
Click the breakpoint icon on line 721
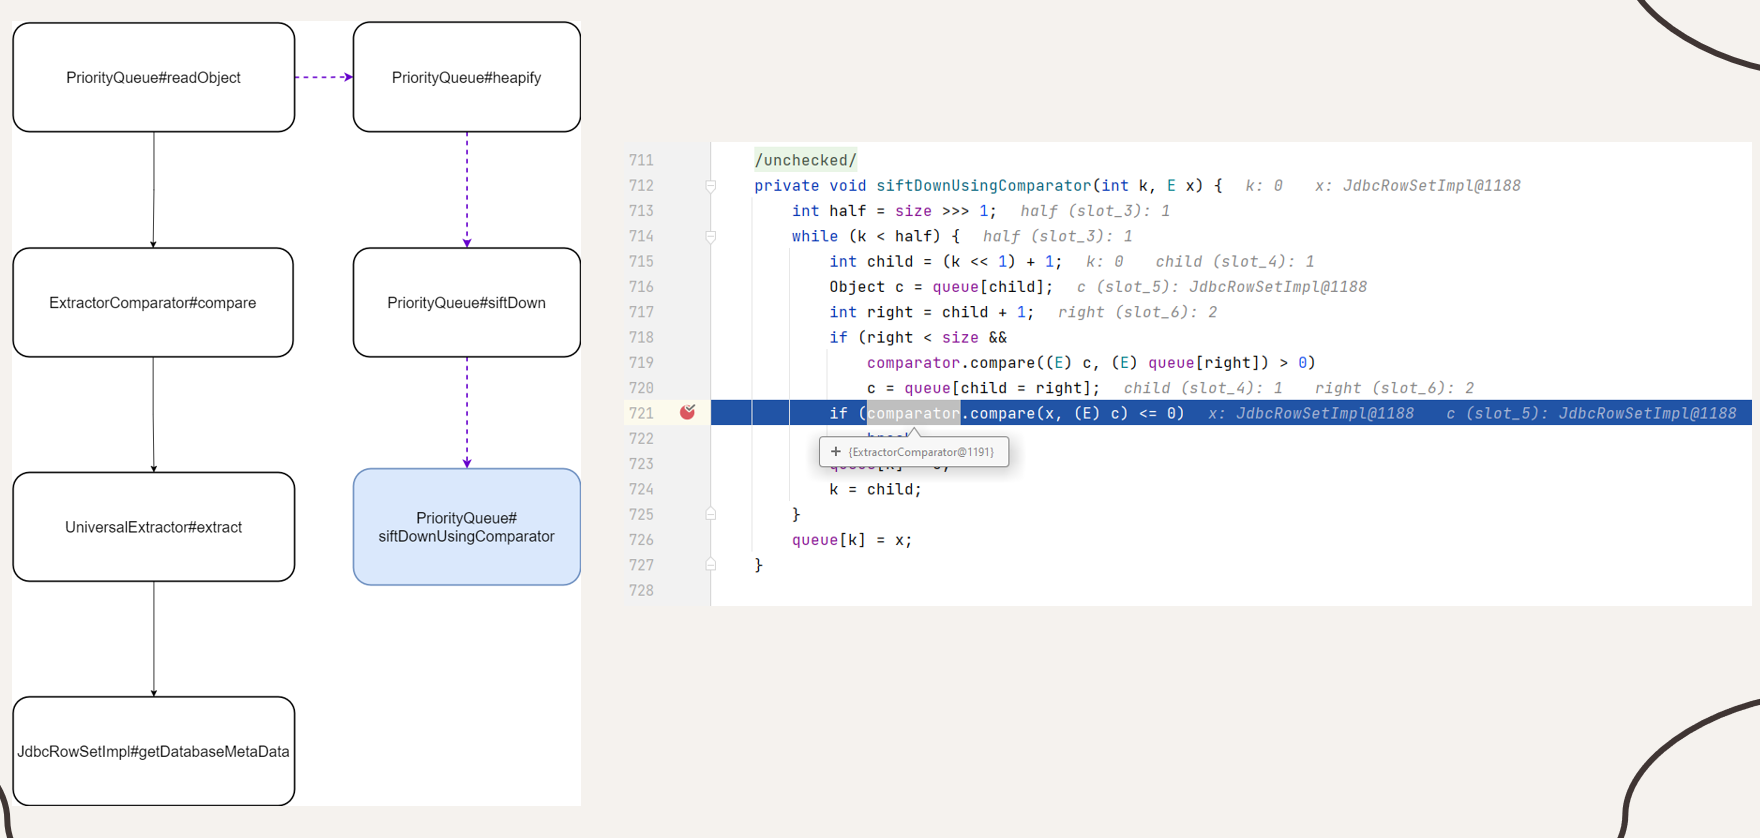[687, 412]
